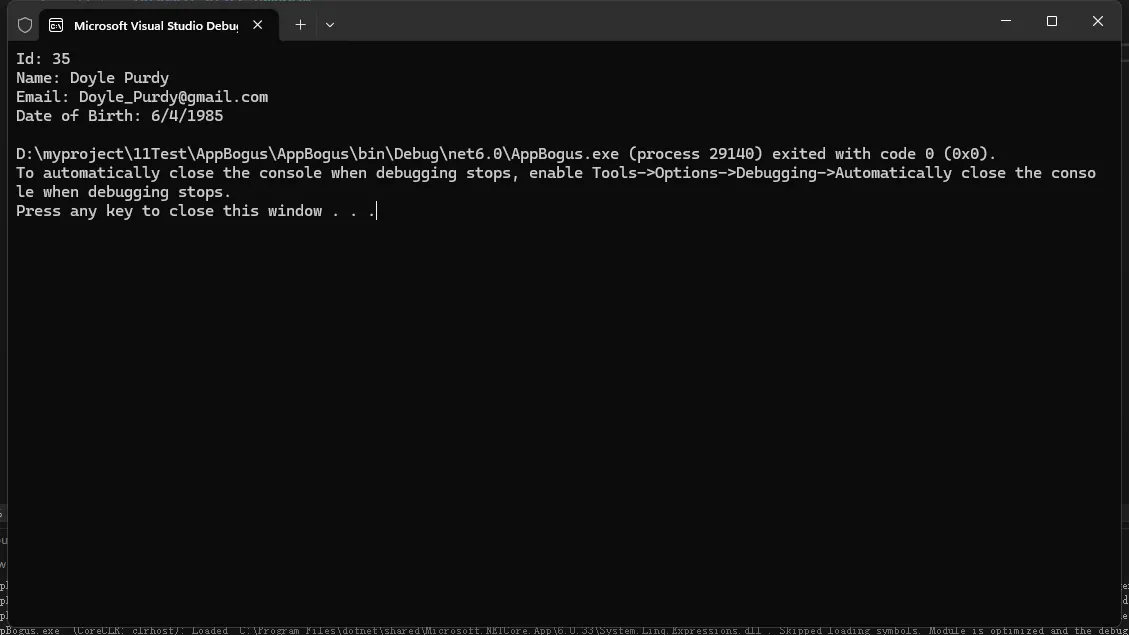Close the debug console window
This screenshot has width=1129, height=635.
(1098, 21)
